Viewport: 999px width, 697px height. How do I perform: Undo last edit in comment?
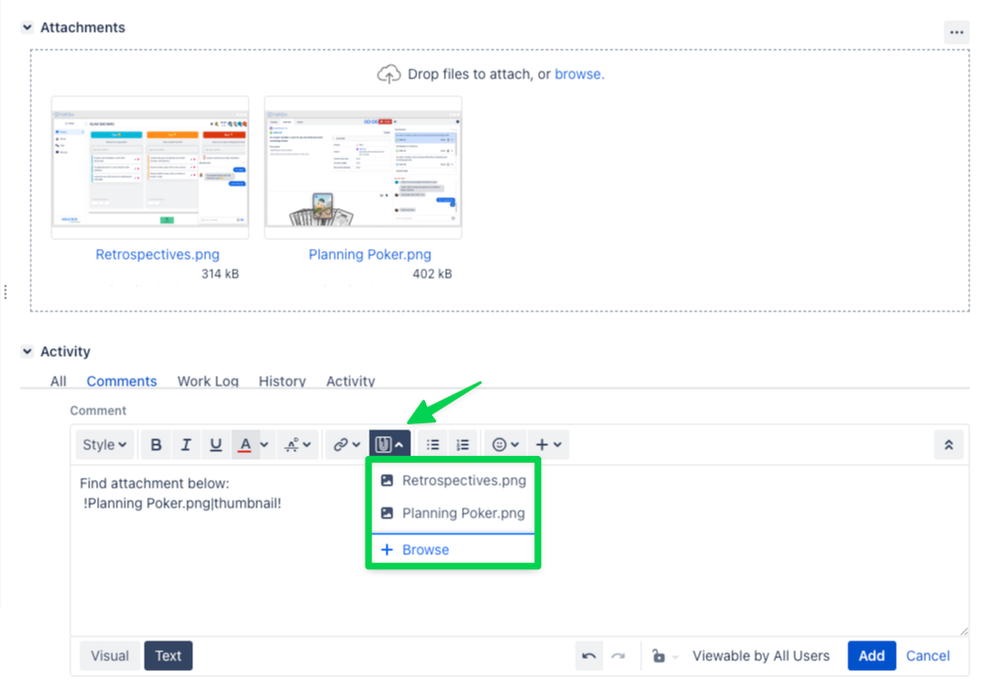589,656
